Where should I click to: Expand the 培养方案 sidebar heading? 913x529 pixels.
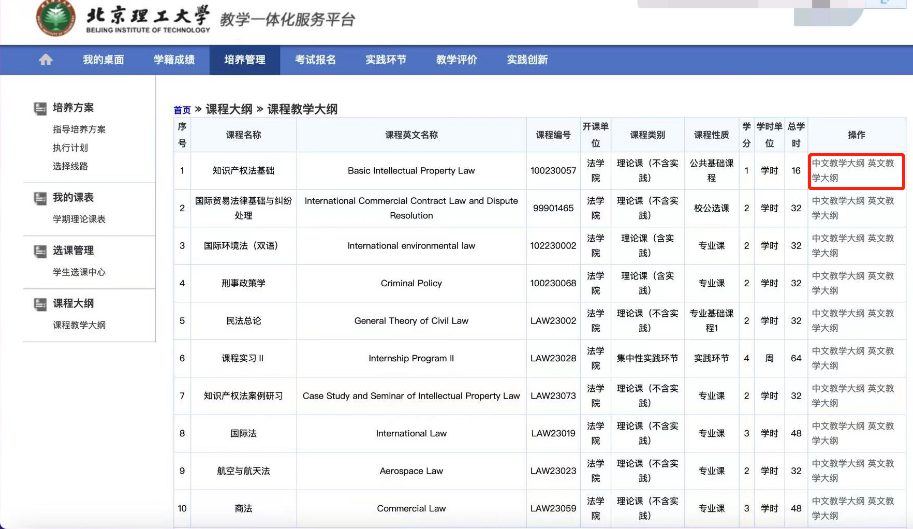coord(73,108)
